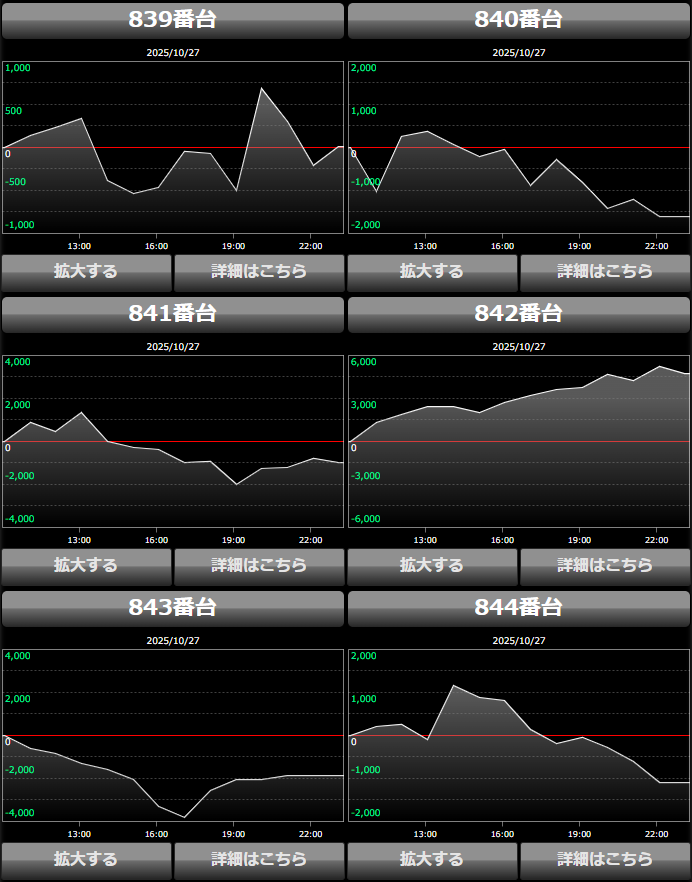Click the 841番台 graph area
The image size is (692, 882).
coord(173,441)
